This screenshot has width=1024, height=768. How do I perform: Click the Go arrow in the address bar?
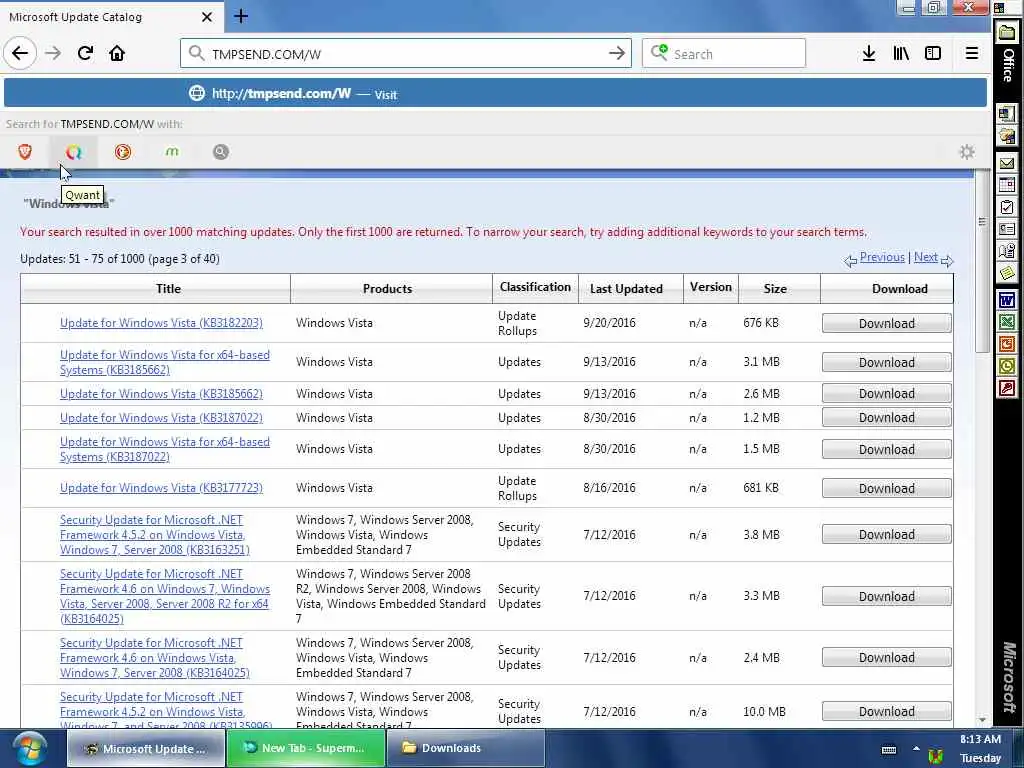click(x=616, y=54)
